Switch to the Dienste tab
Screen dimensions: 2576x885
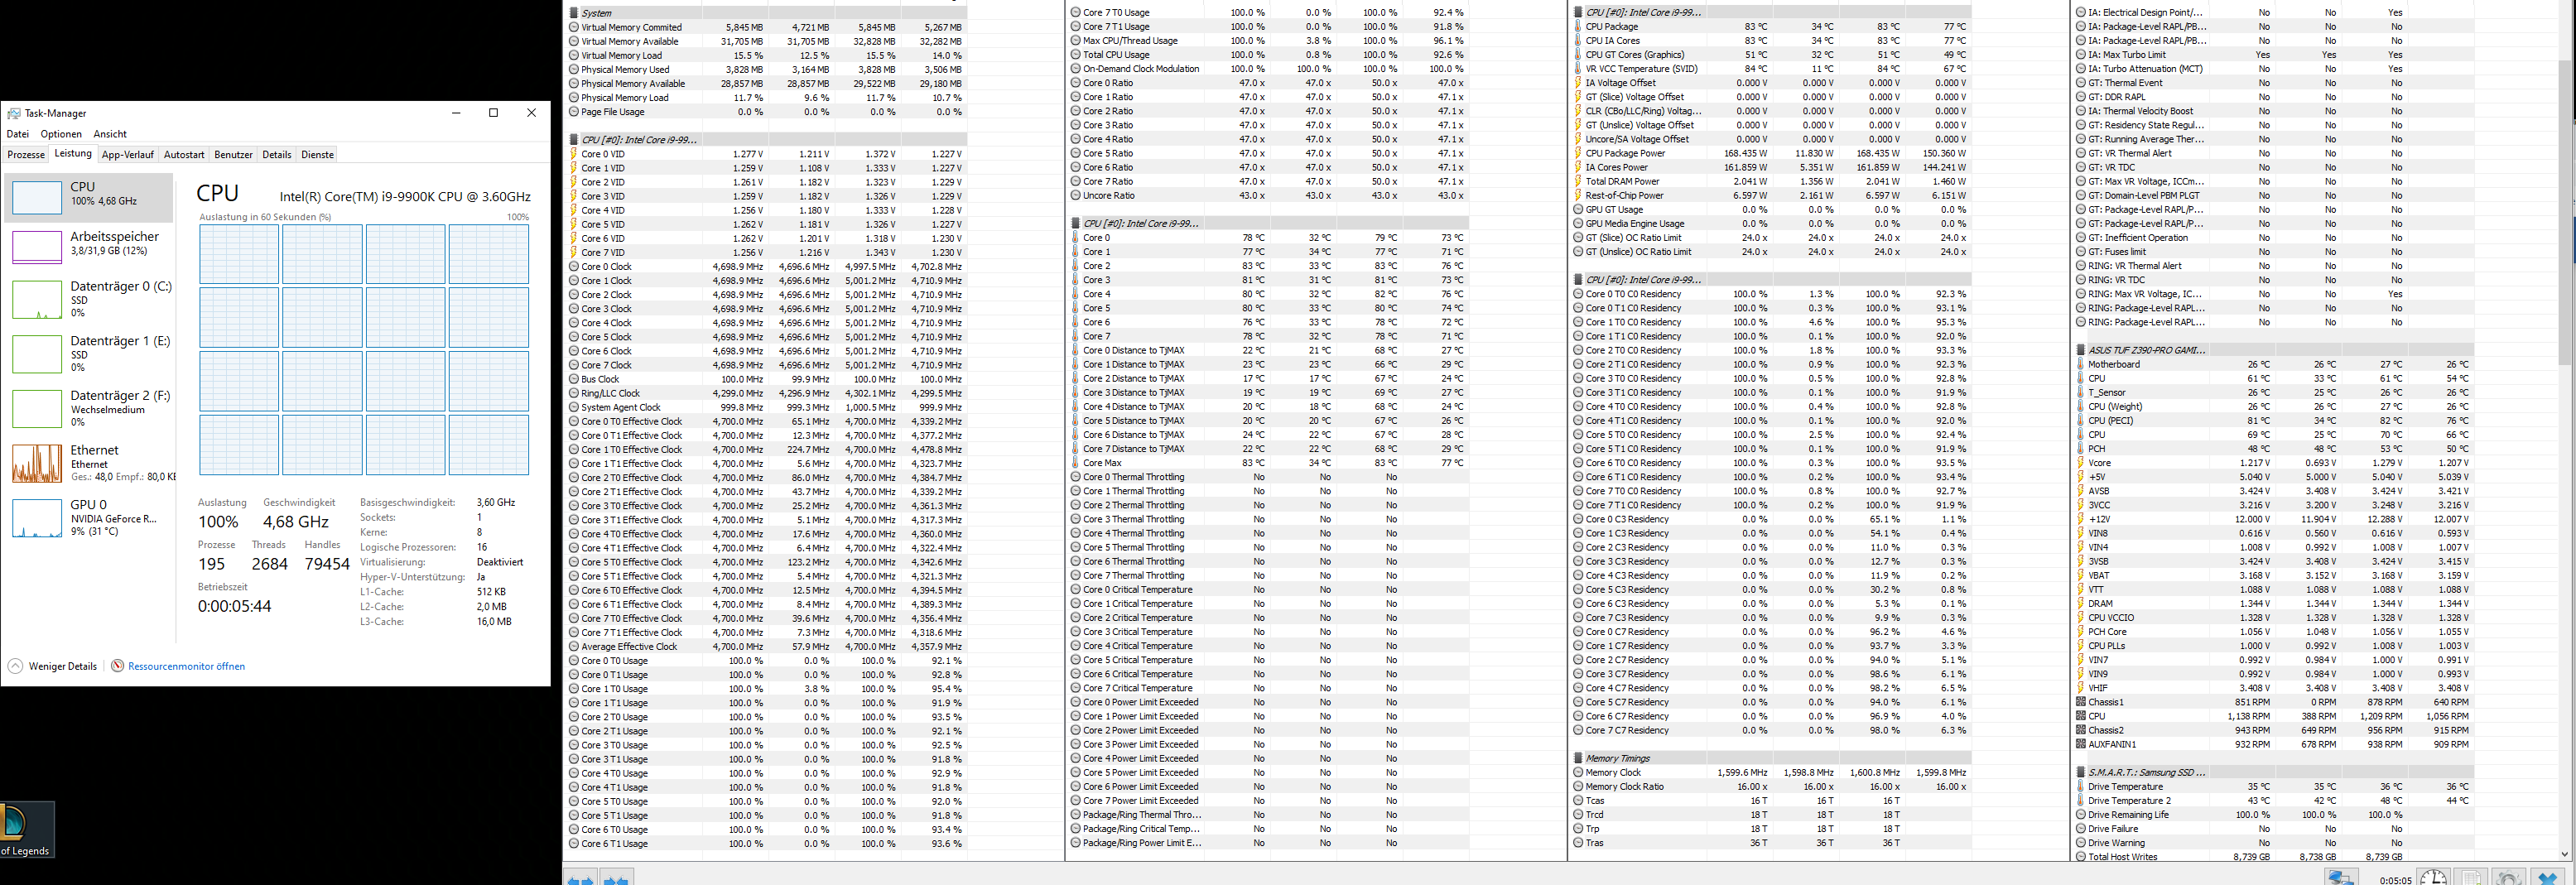click(x=318, y=155)
